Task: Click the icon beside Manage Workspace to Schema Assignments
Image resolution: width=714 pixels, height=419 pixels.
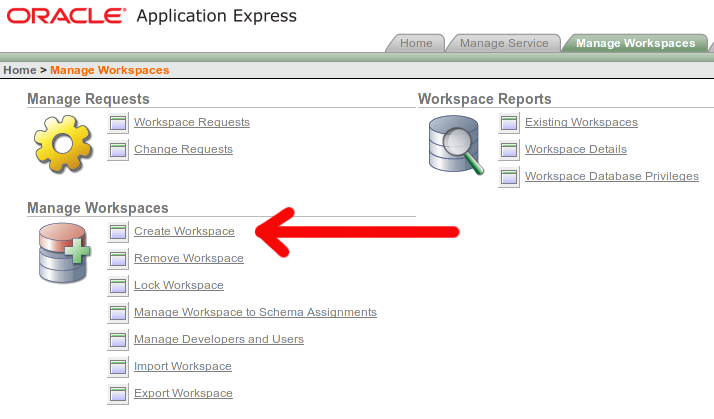Action: pos(118,312)
